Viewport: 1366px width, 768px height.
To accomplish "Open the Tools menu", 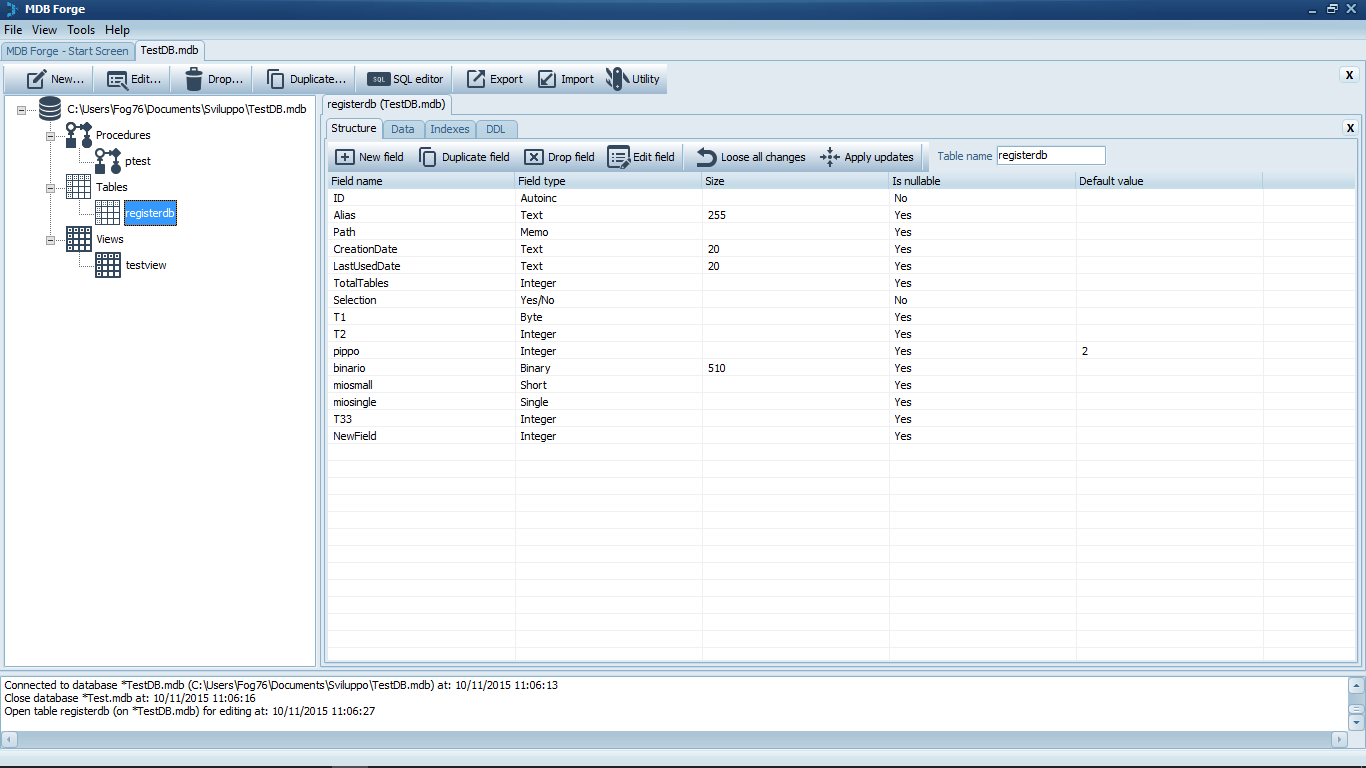I will [81, 30].
